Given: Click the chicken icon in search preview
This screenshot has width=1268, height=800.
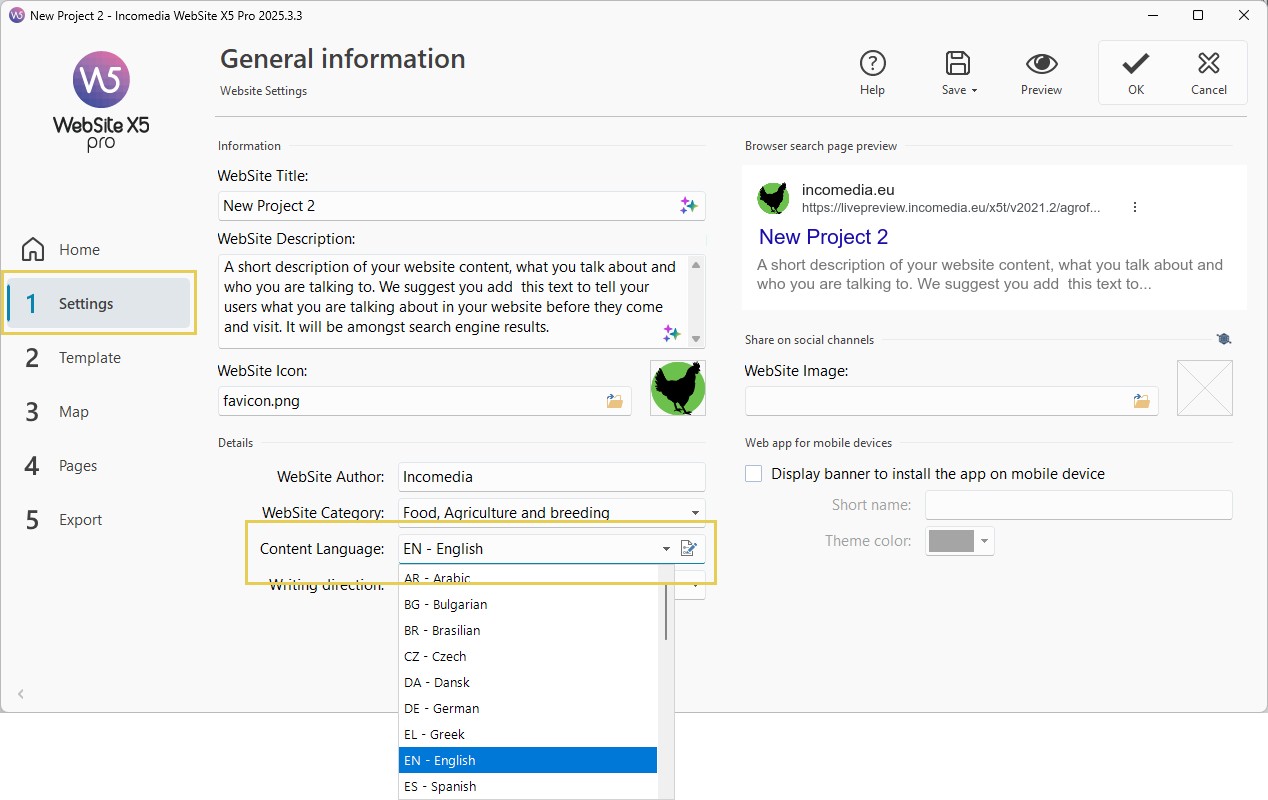Looking at the screenshot, I should [x=773, y=198].
